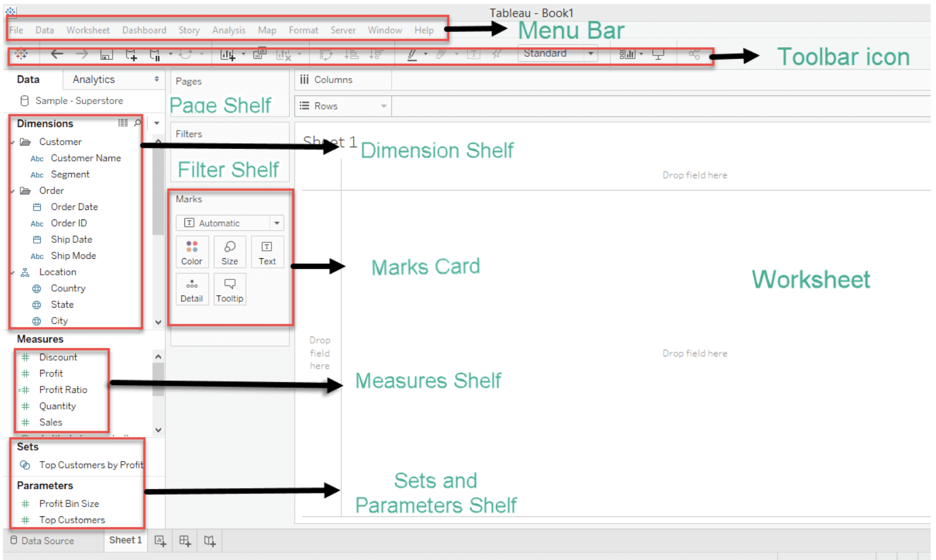Click New Worksheet icon beside Sheet 1 tab

point(160,541)
